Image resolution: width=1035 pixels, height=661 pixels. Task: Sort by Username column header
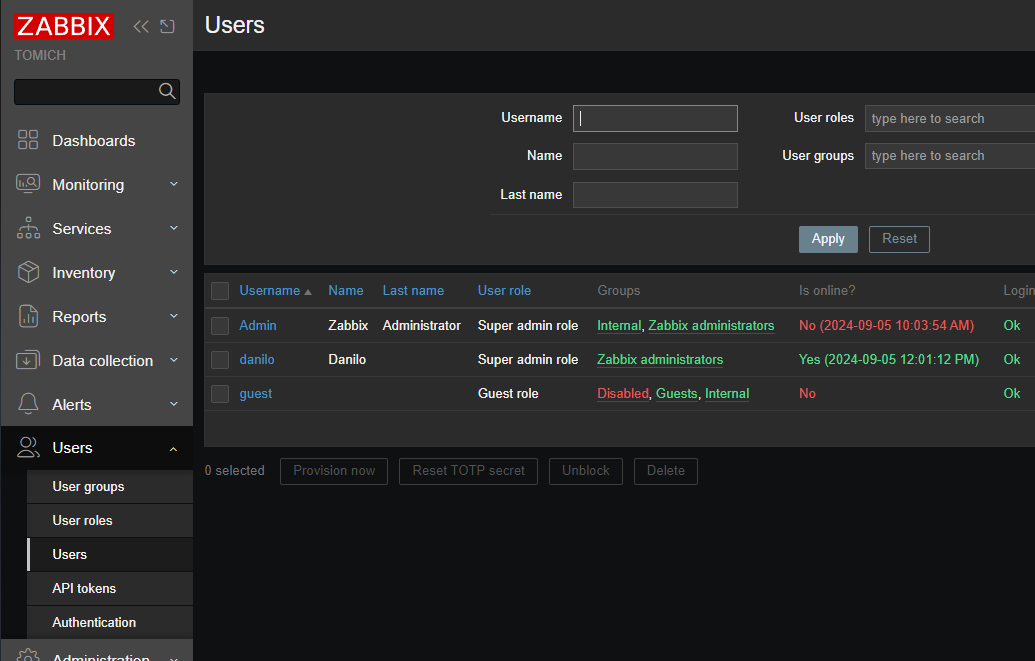[269, 291]
